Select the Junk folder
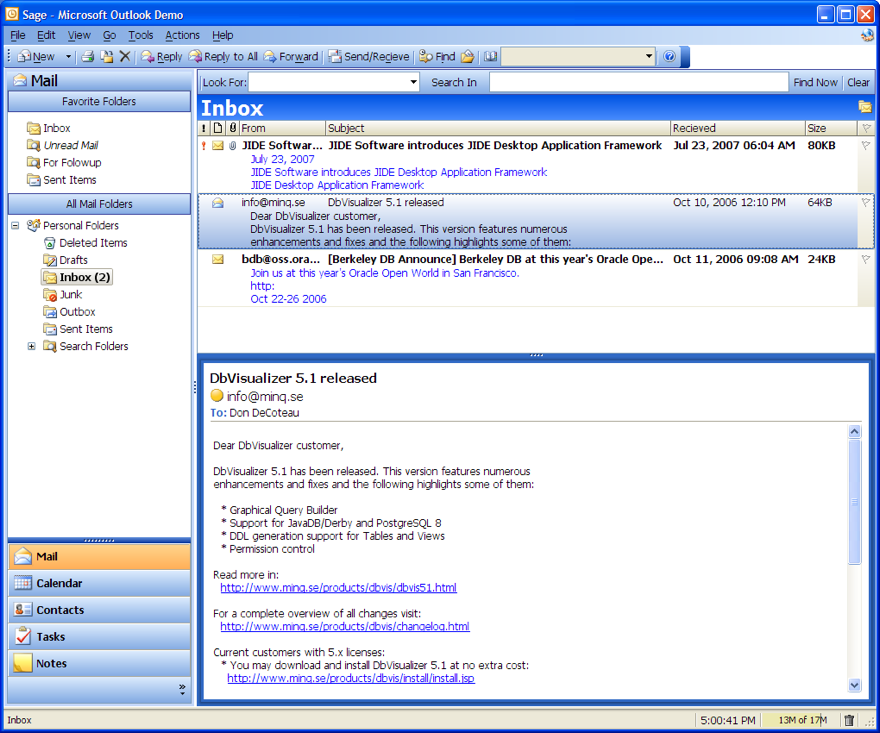880x733 pixels. click(x=63, y=295)
